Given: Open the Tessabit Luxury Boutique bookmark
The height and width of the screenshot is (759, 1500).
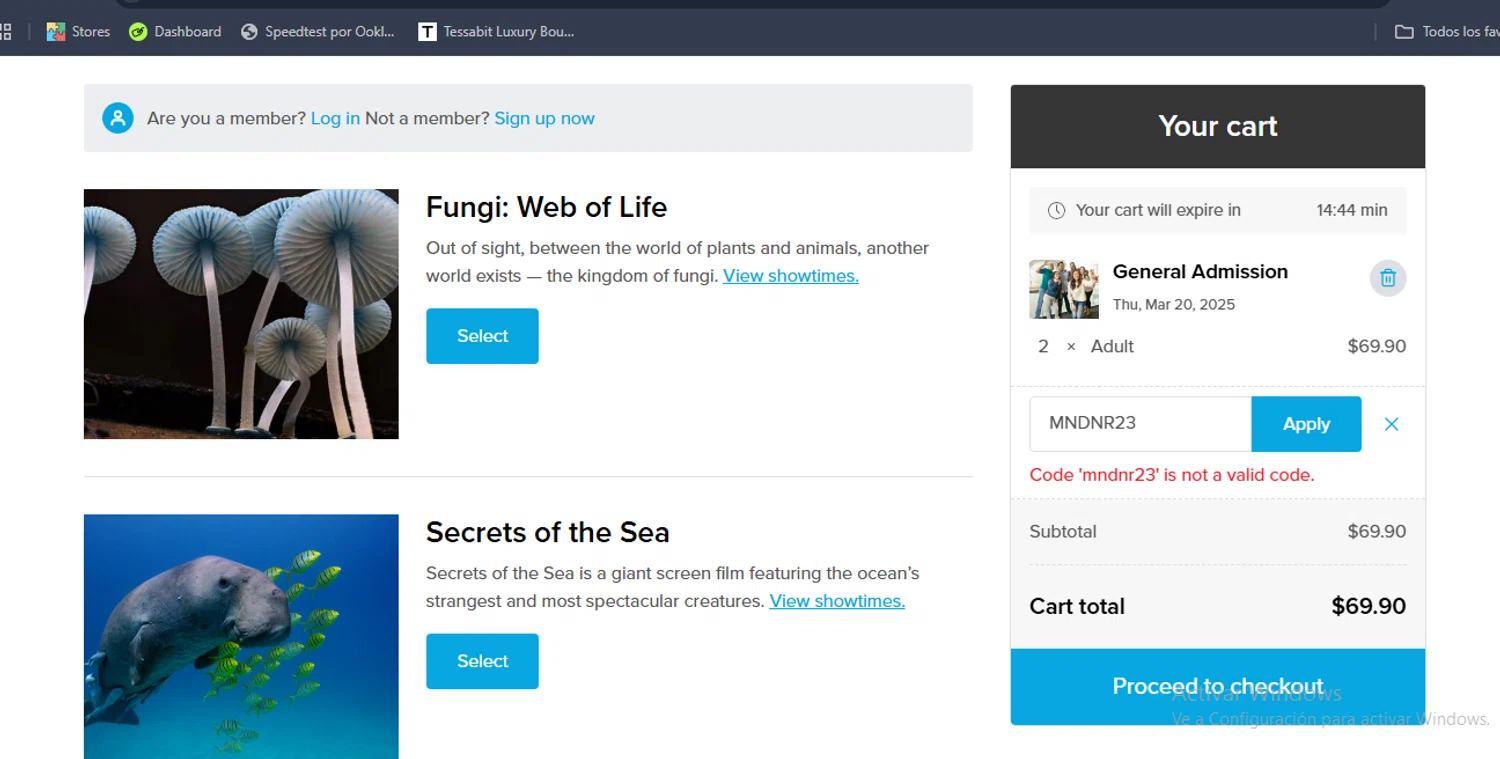Looking at the screenshot, I should [496, 32].
